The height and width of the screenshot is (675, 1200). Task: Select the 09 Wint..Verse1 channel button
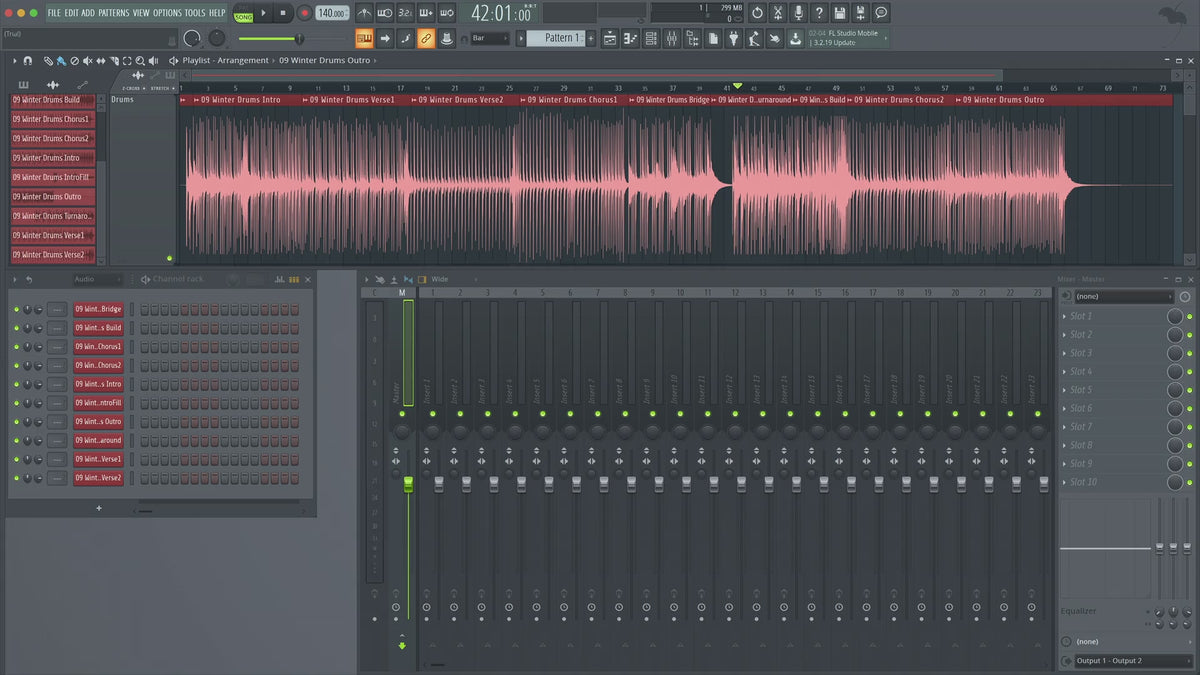pos(98,459)
